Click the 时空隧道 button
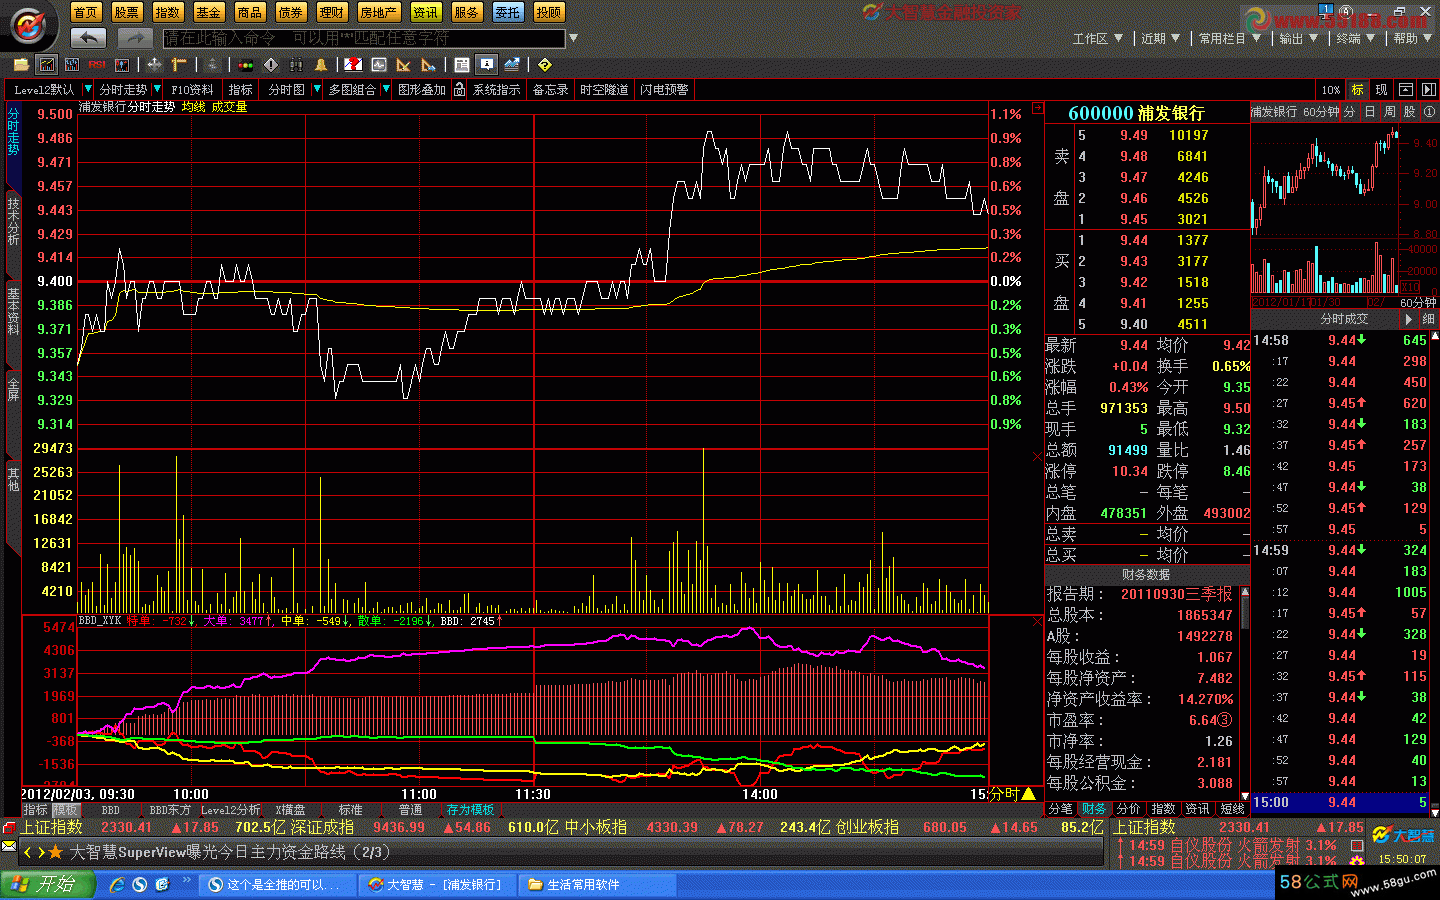1440x900 pixels. [604, 90]
